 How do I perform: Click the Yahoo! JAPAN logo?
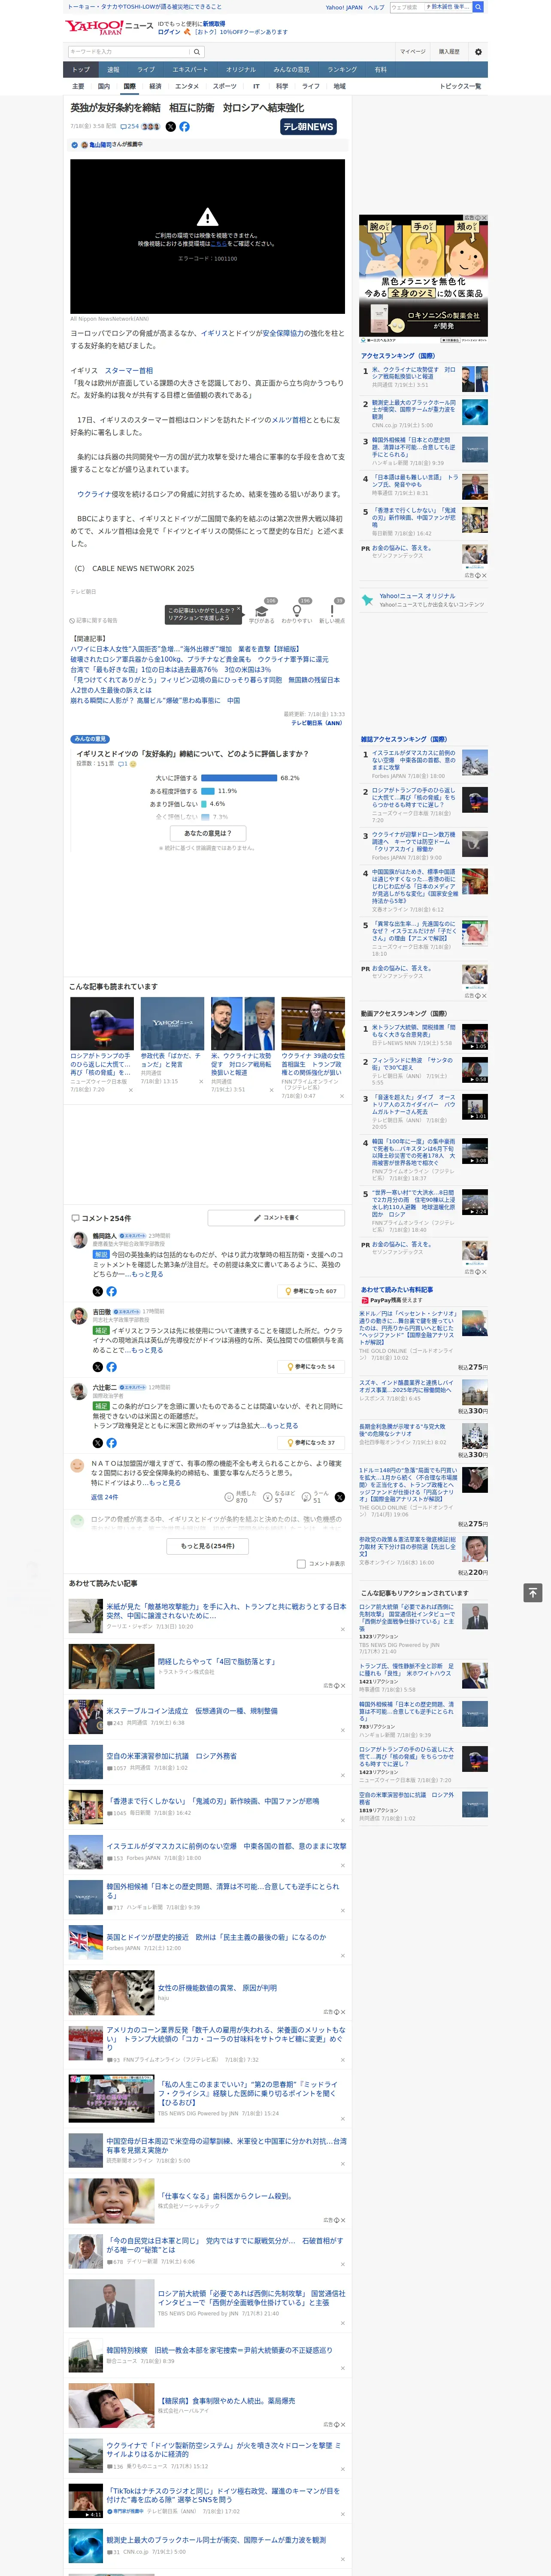95,28
